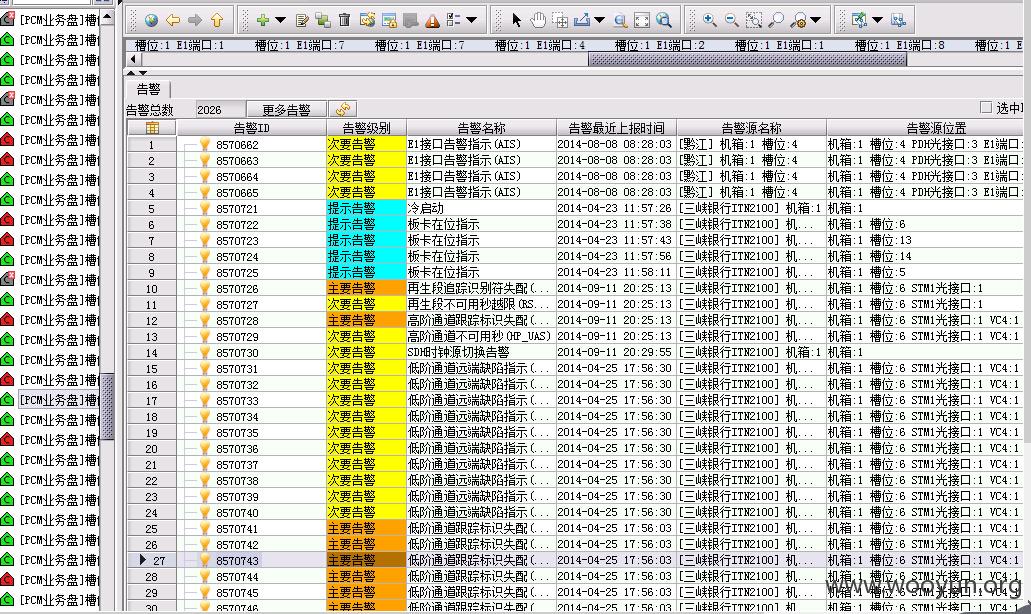Open the dropdown next to green plus
The width and height of the screenshot is (1031, 614).
tap(280, 20)
